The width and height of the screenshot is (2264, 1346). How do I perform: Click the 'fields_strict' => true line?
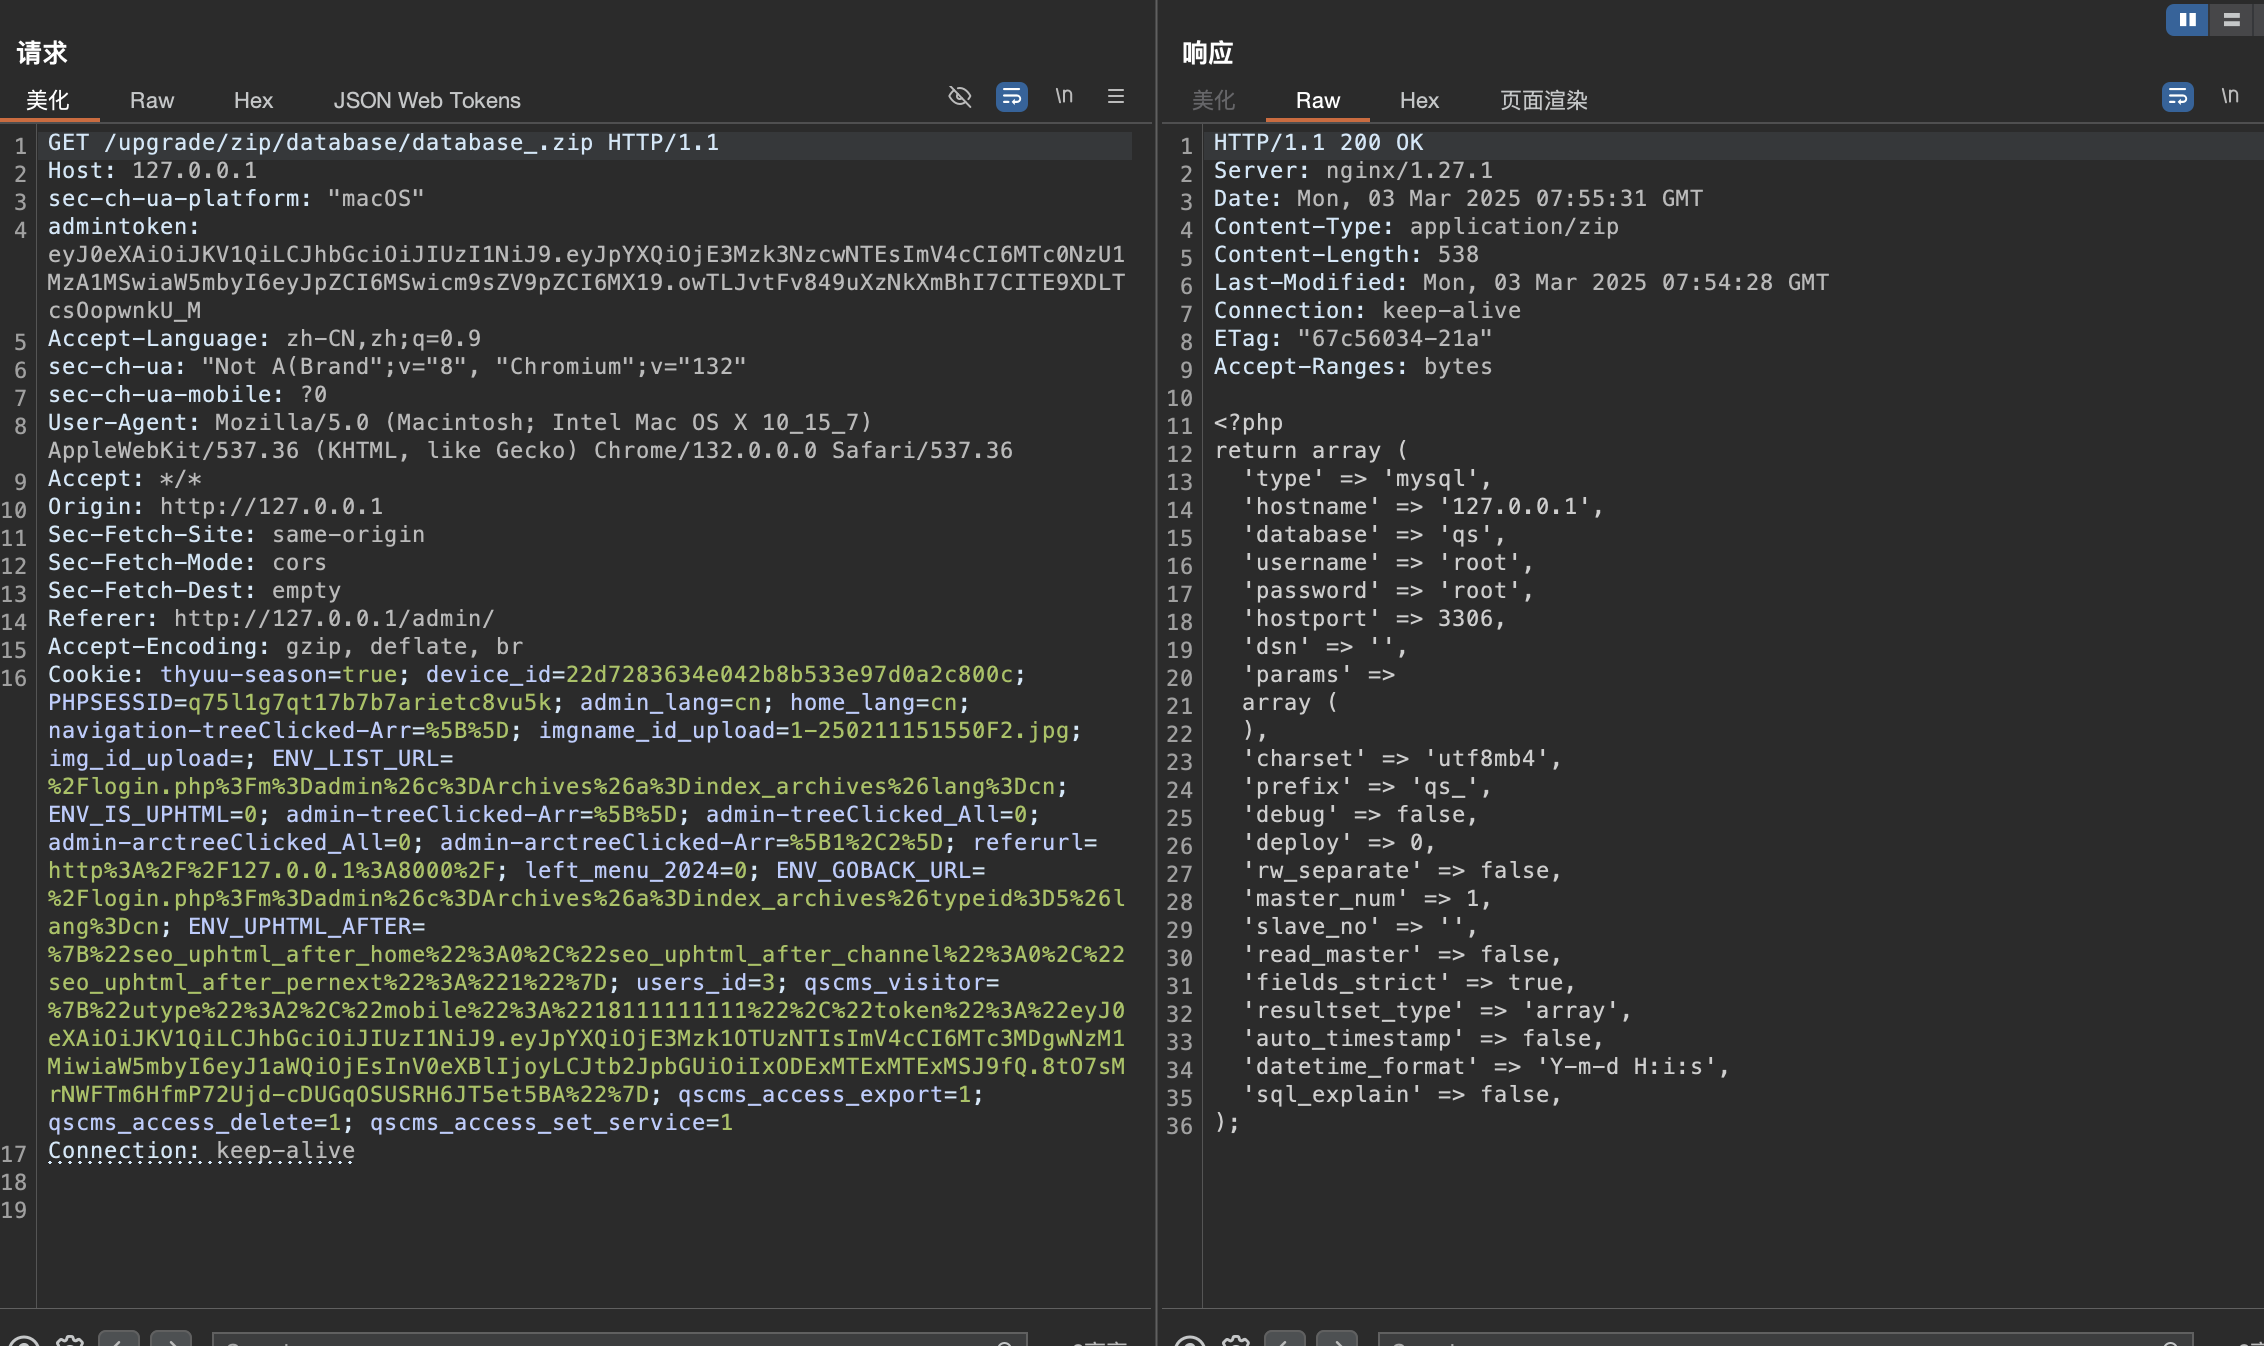pos(1409,983)
